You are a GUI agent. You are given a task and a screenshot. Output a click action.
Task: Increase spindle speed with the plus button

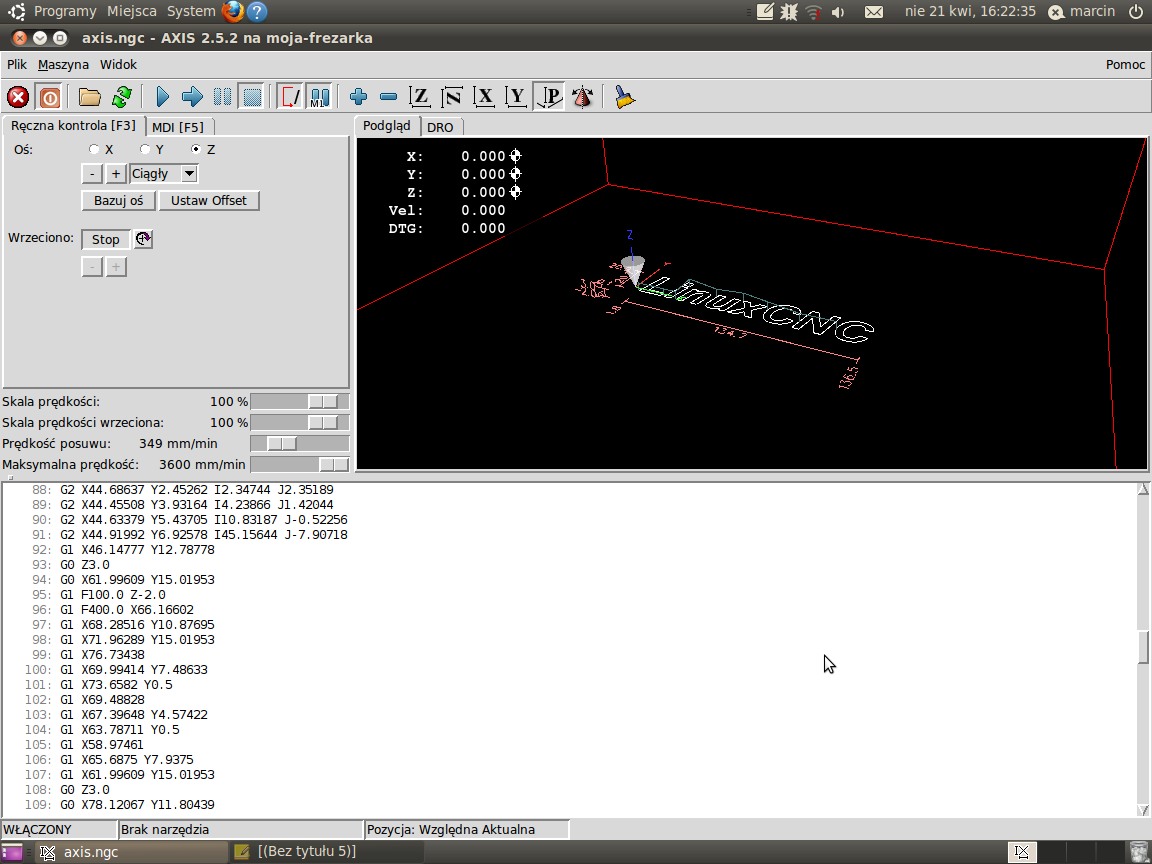pyautogui.click(x=115, y=267)
